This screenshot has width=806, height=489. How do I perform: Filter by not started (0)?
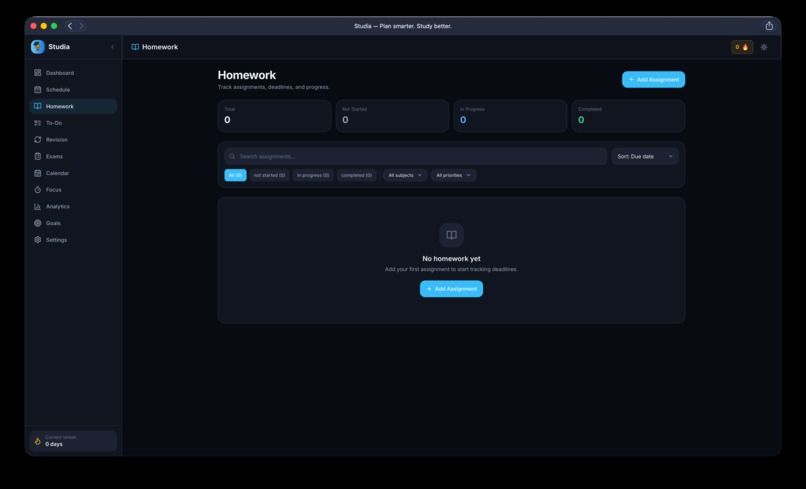(269, 175)
